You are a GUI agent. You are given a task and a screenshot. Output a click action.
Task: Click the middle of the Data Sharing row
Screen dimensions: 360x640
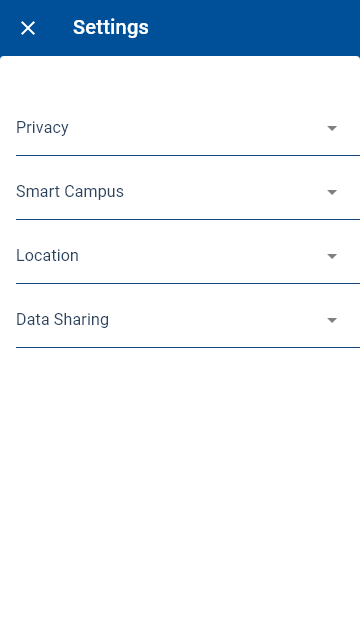click(x=188, y=320)
